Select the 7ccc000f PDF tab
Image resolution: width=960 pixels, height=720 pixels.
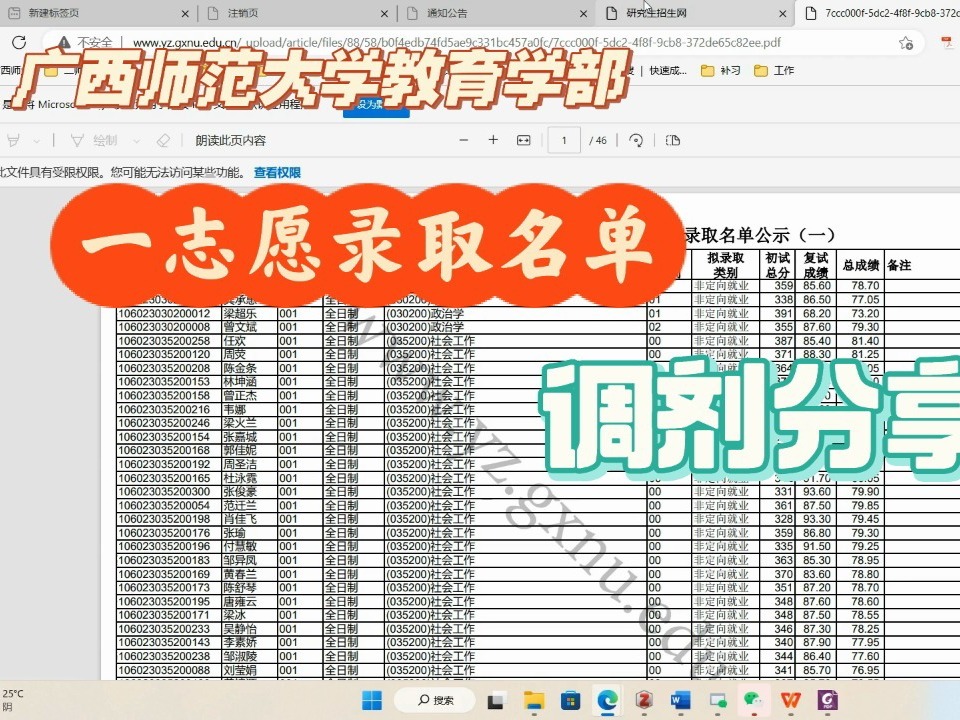pyautogui.click(x=879, y=13)
